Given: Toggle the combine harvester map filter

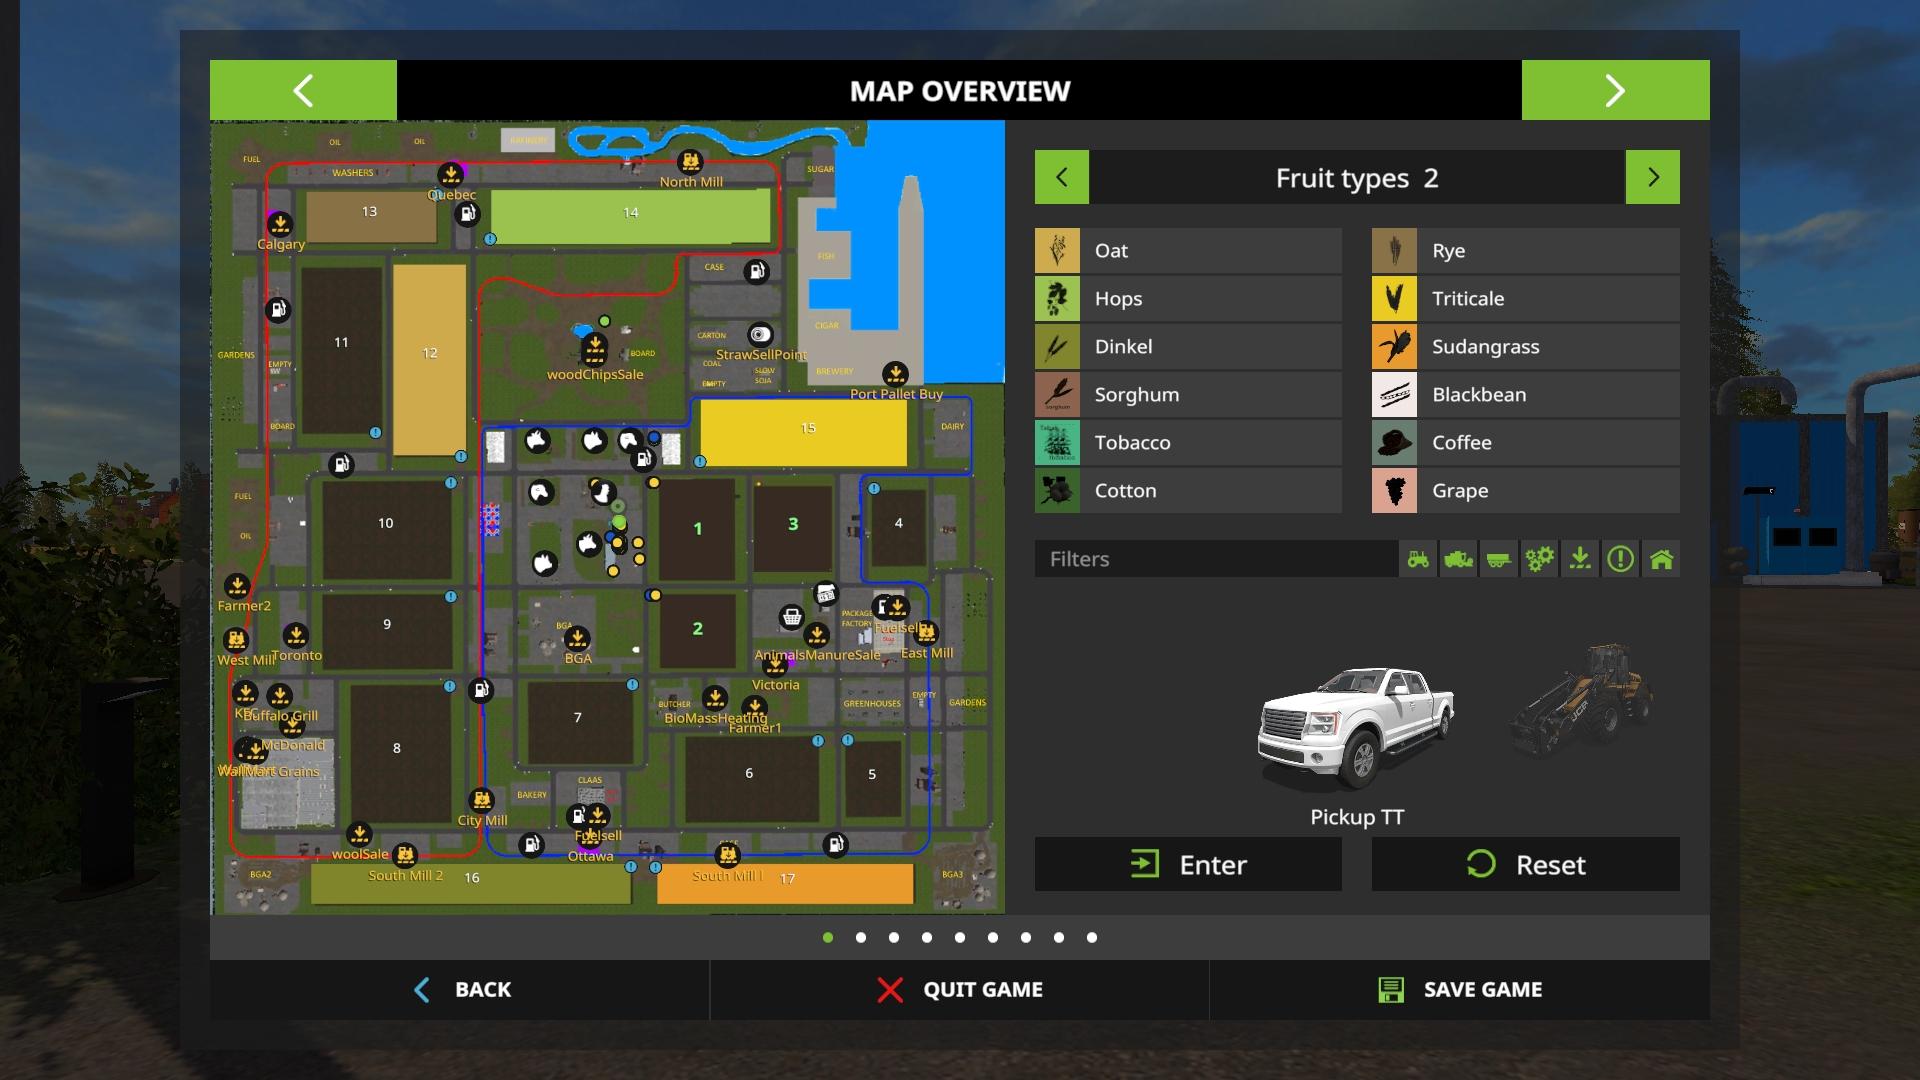Looking at the screenshot, I should (1458, 559).
